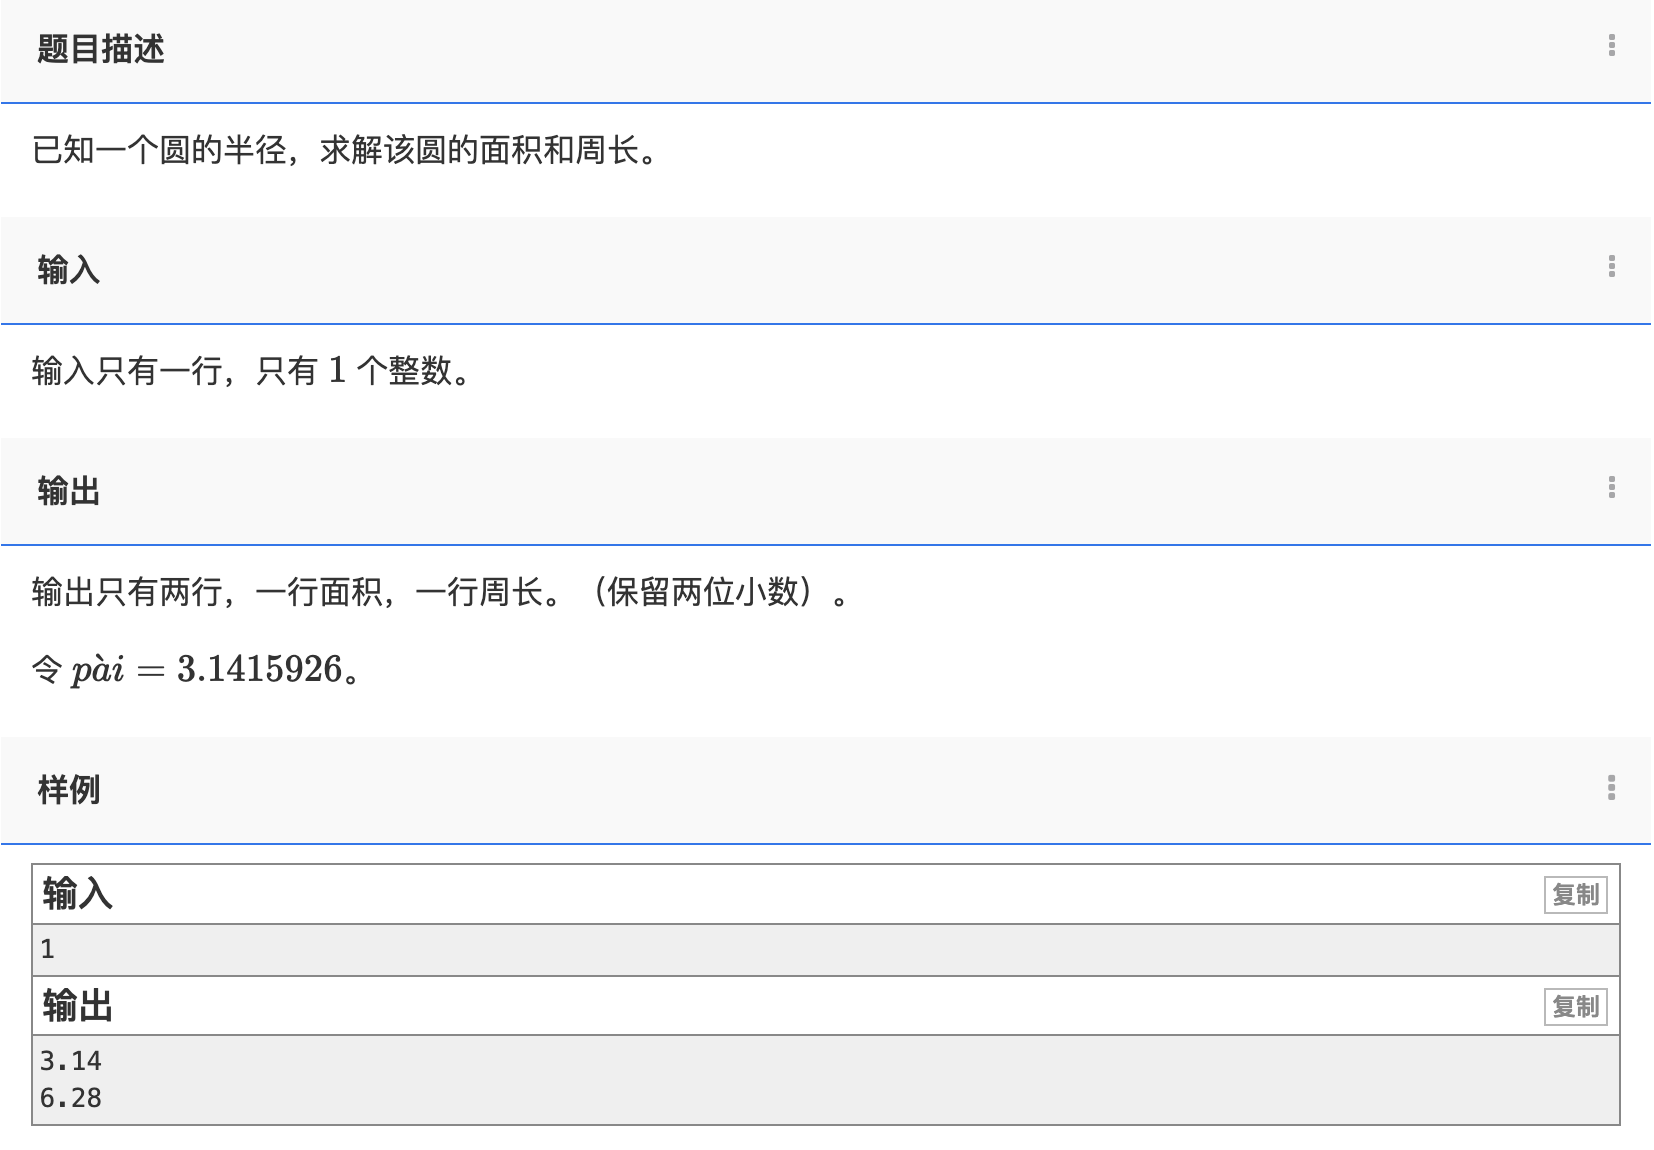This screenshot has width=1654, height=1150.
Task: Click the sample input value 1
Action: point(47,949)
